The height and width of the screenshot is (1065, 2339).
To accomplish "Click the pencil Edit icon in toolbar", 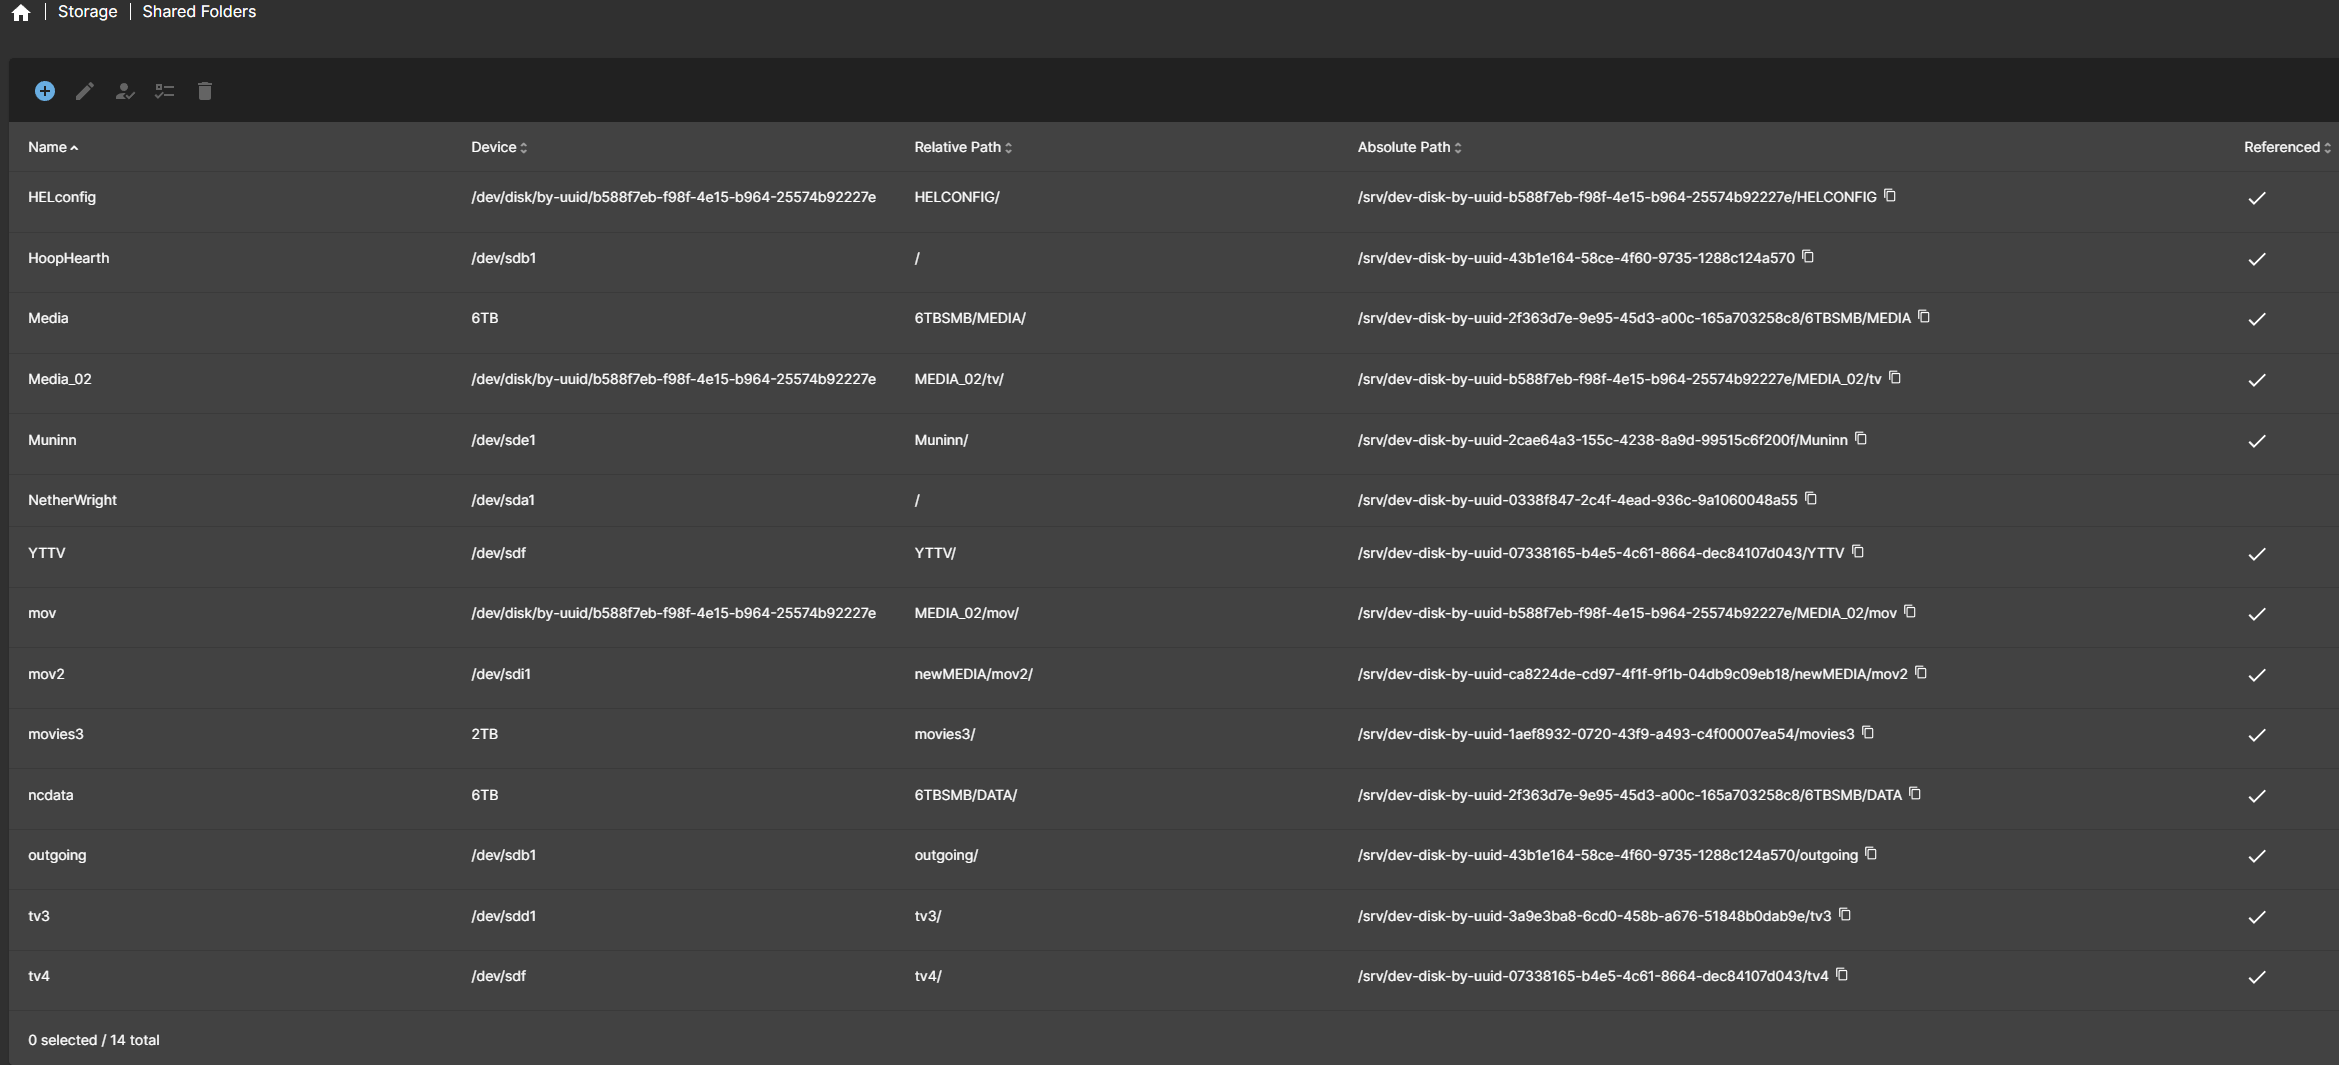I will [85, 91].
